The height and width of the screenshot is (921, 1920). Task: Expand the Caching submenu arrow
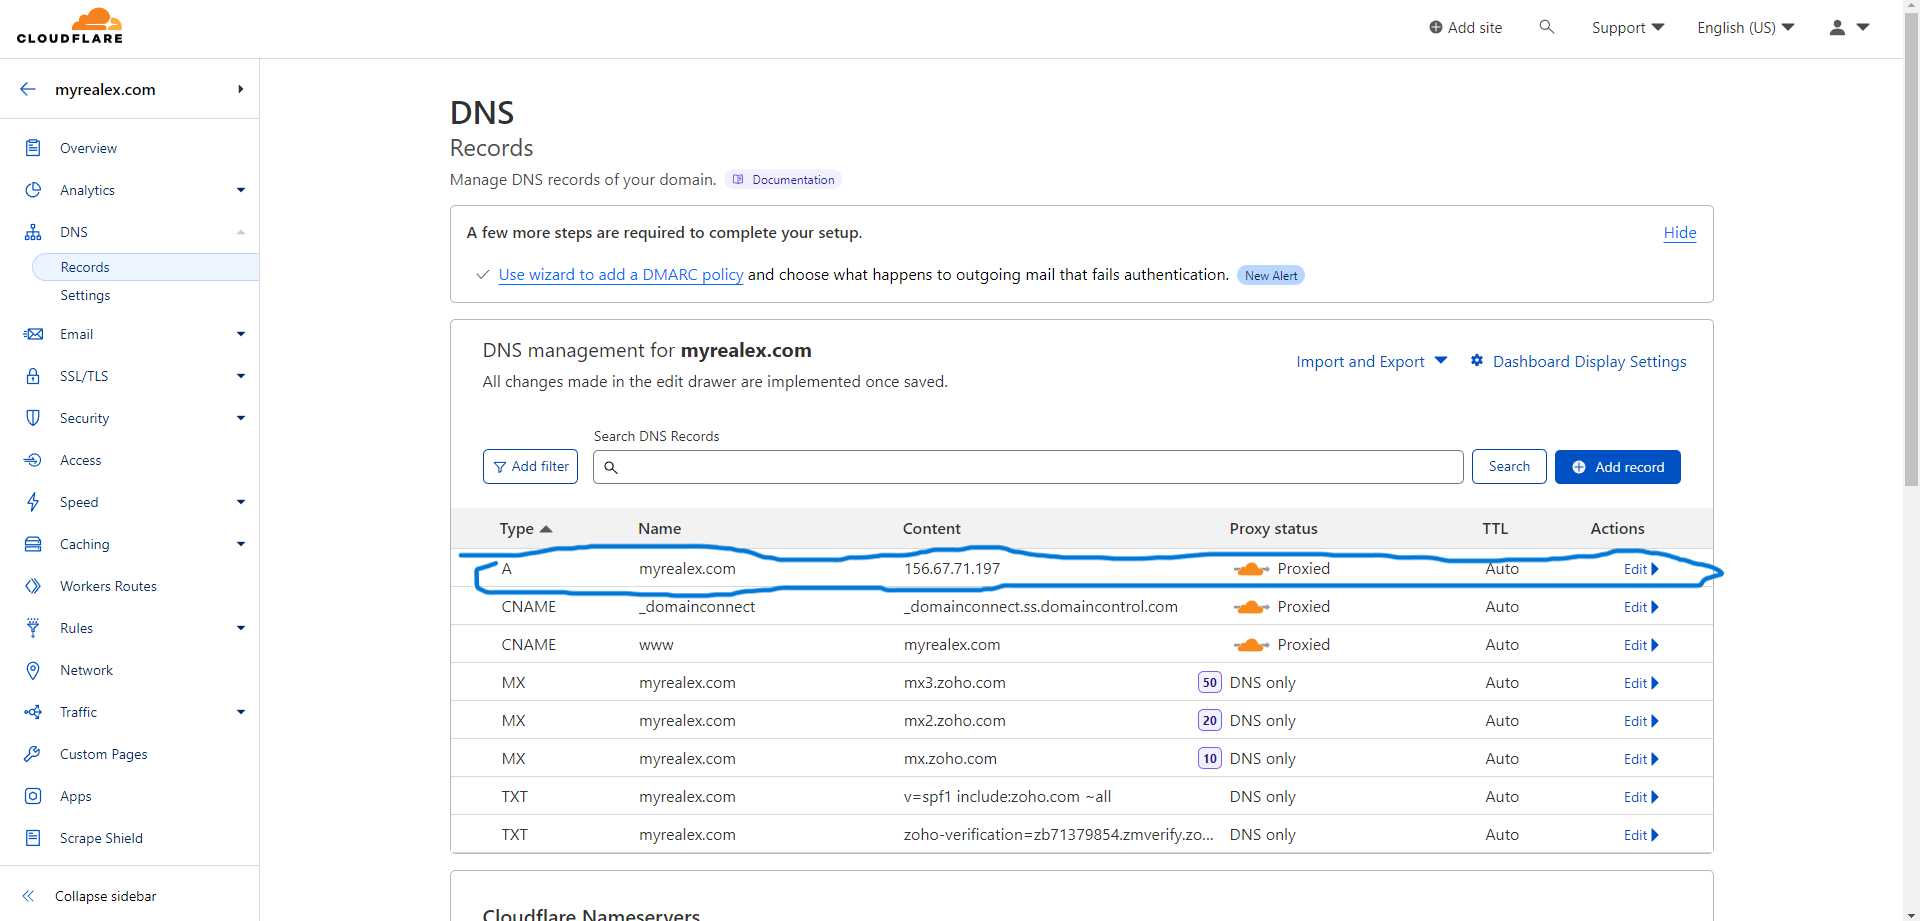[x=241, y=544]
